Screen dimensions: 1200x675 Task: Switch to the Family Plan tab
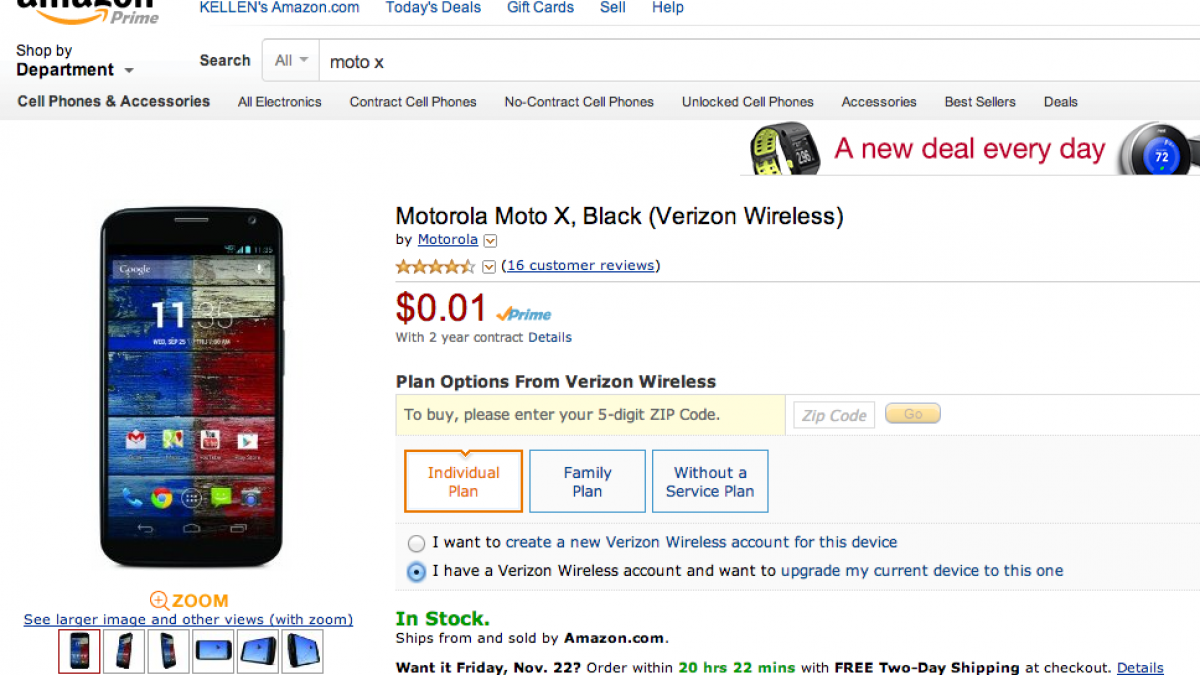(x=587, y=481)
